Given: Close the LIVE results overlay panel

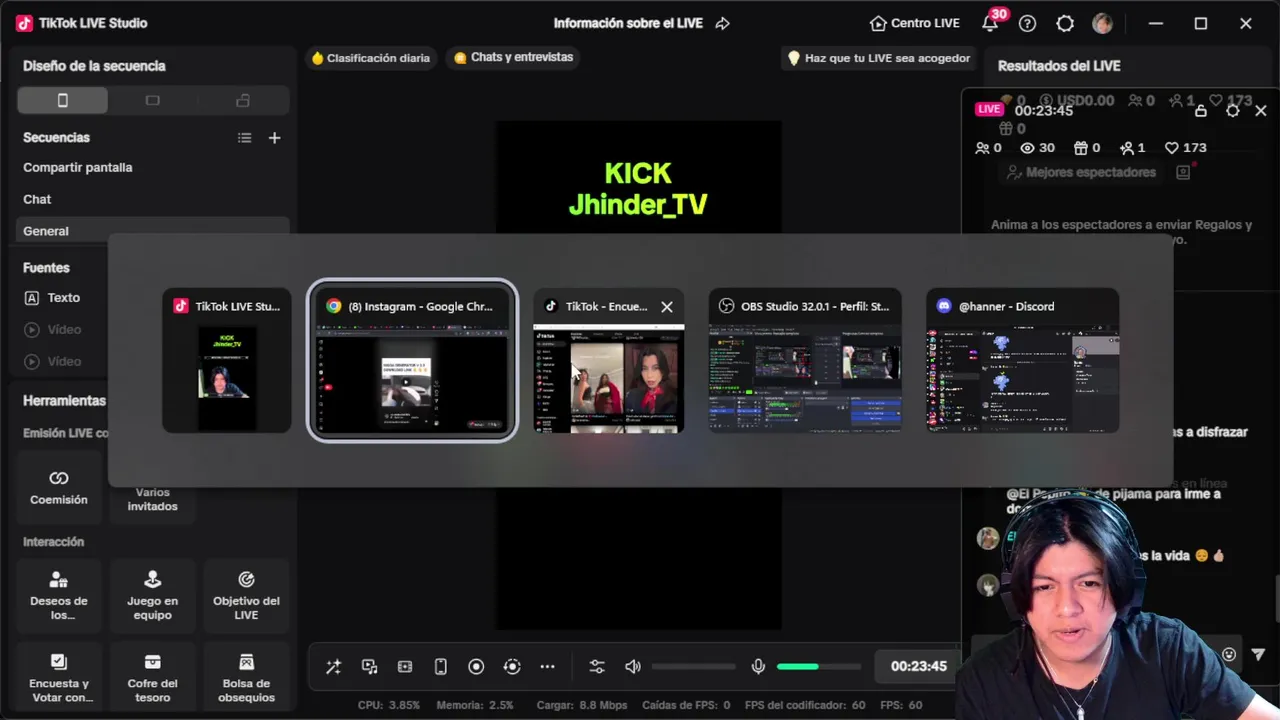Looking at the screenshot, I should click(x=1261, y=111).
